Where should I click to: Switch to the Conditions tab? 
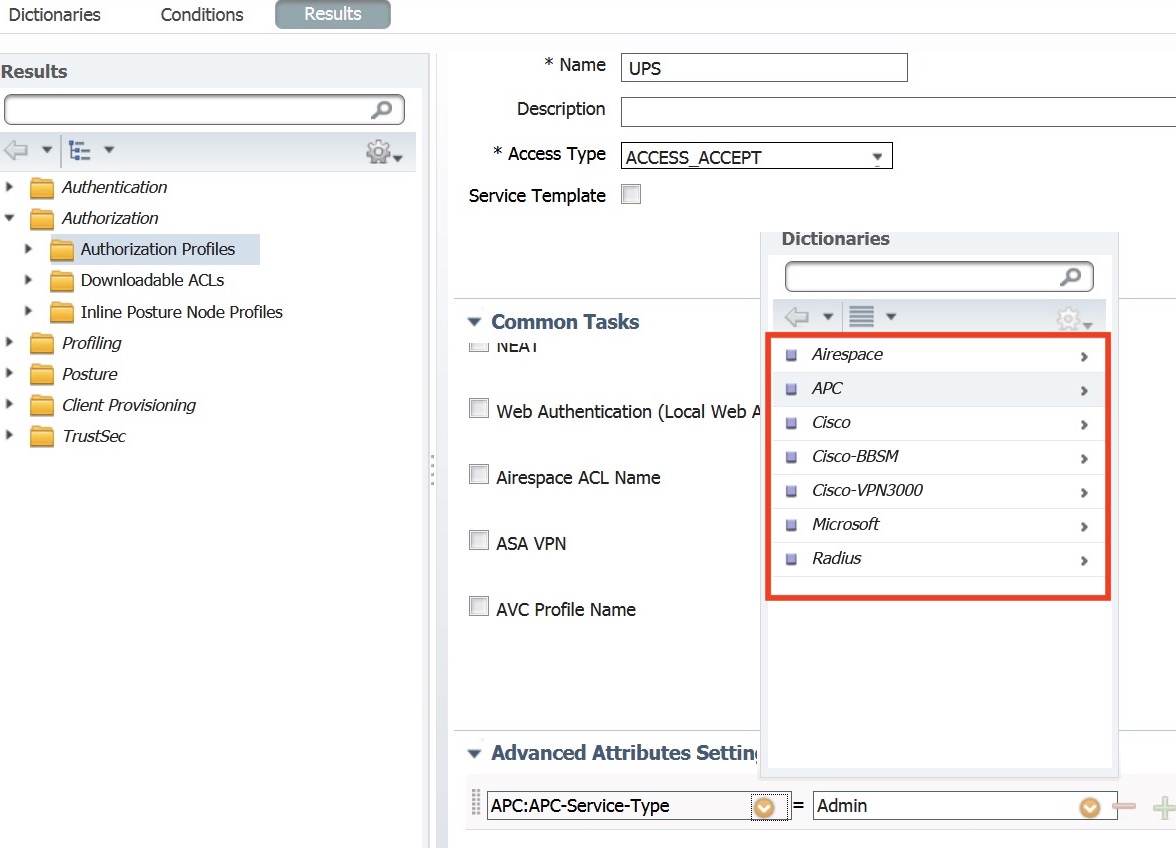[201, 14]
